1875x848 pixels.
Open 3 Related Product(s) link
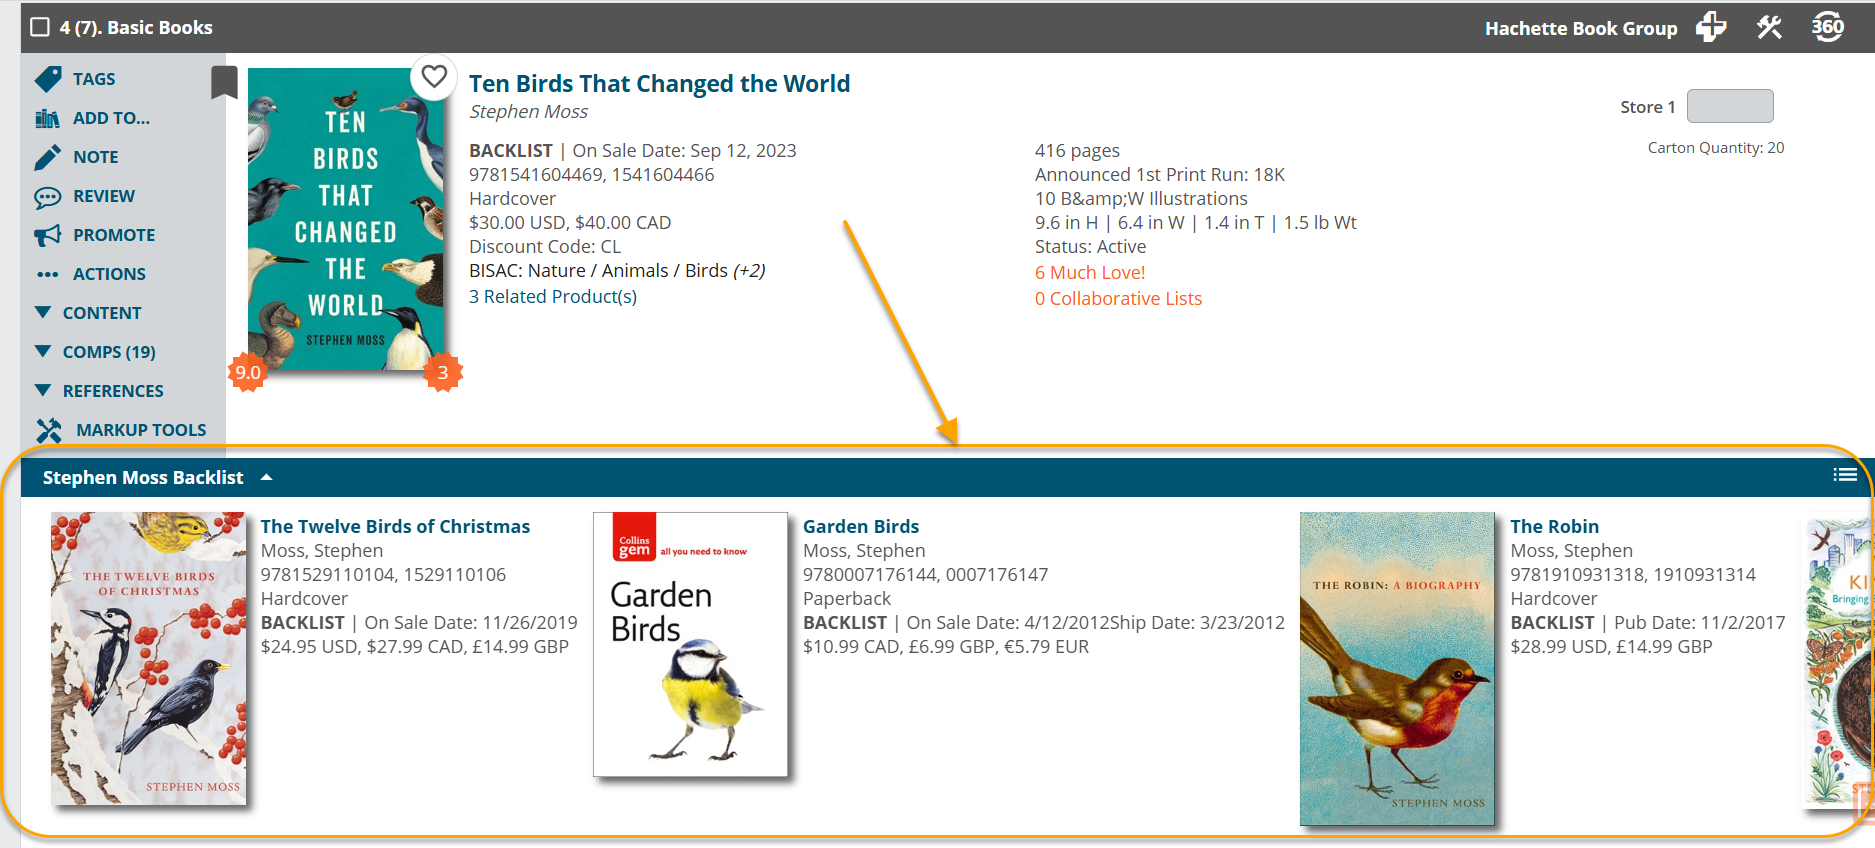pyautogui.click(x=553, y=297)
